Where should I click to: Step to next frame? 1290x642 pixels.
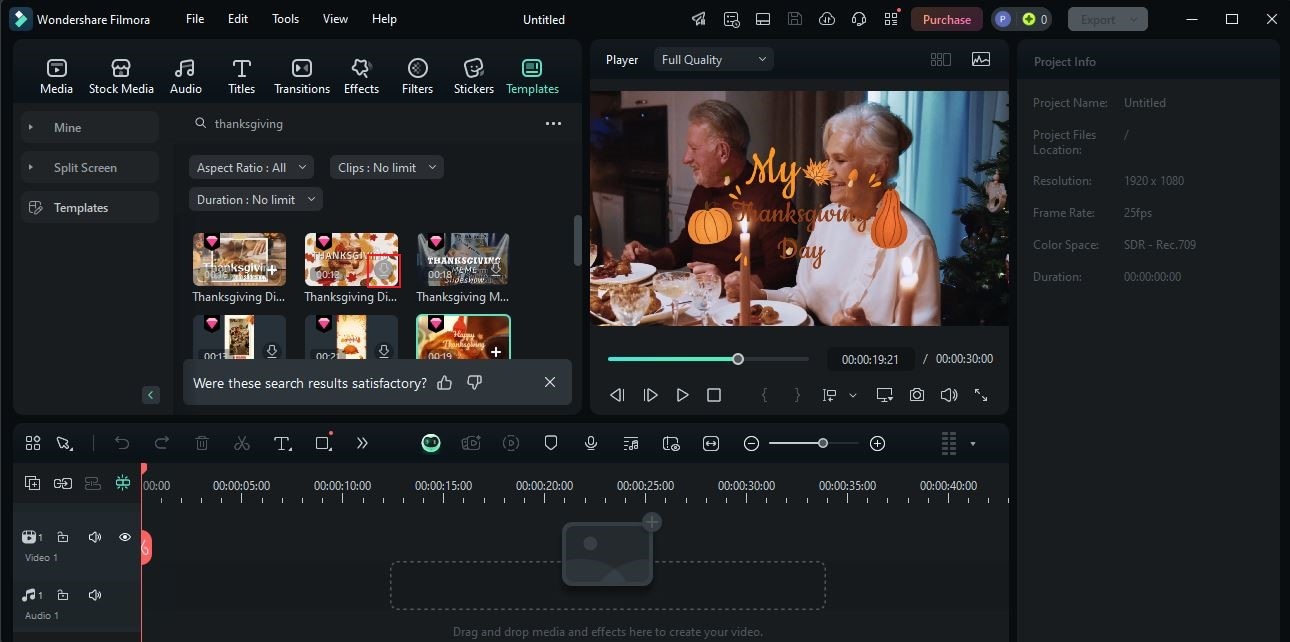click(651, 395)
